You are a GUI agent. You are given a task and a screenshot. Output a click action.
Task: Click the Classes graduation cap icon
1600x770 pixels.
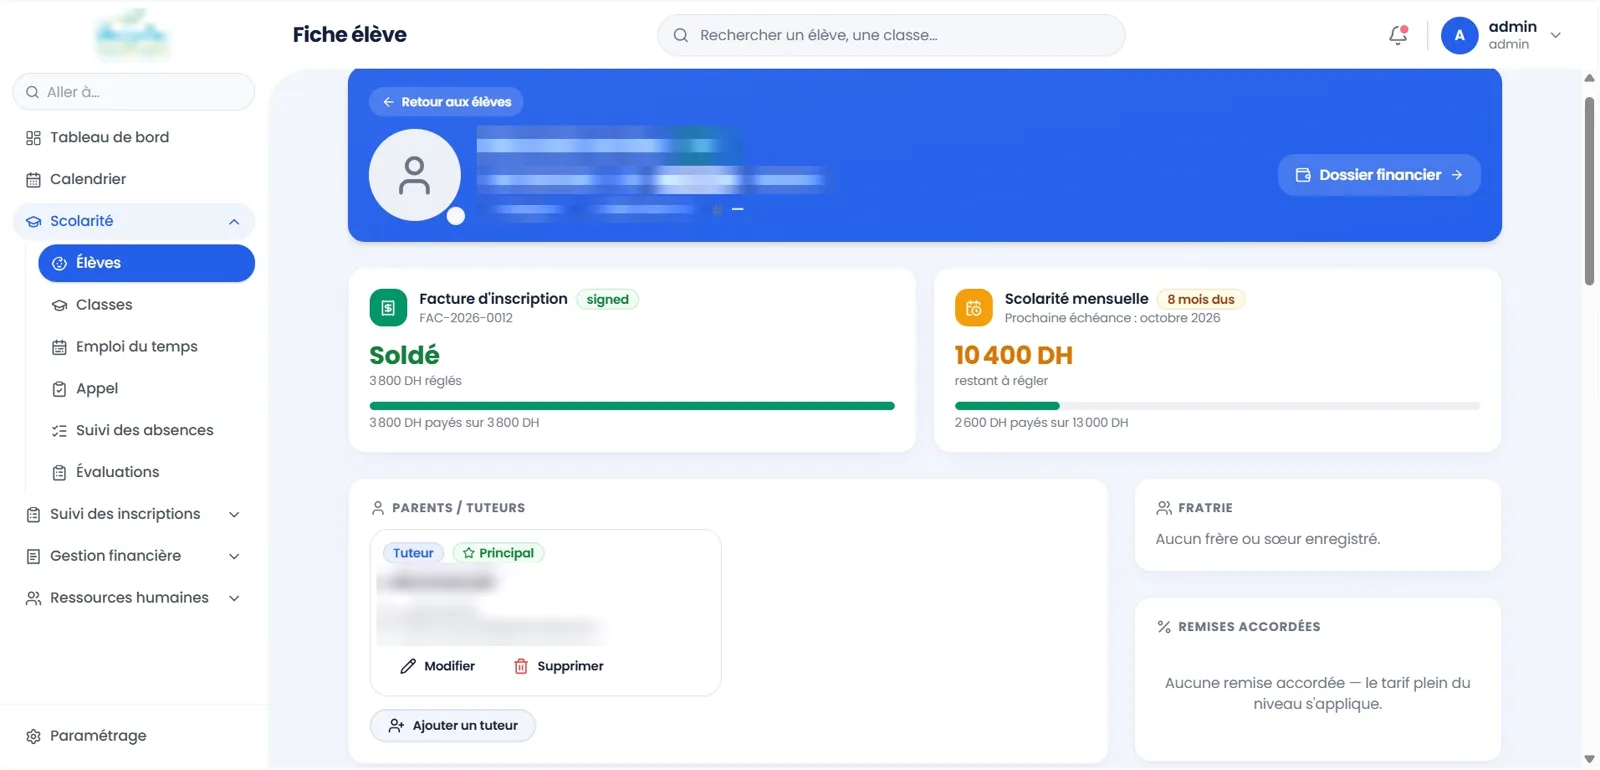point(59,305)
